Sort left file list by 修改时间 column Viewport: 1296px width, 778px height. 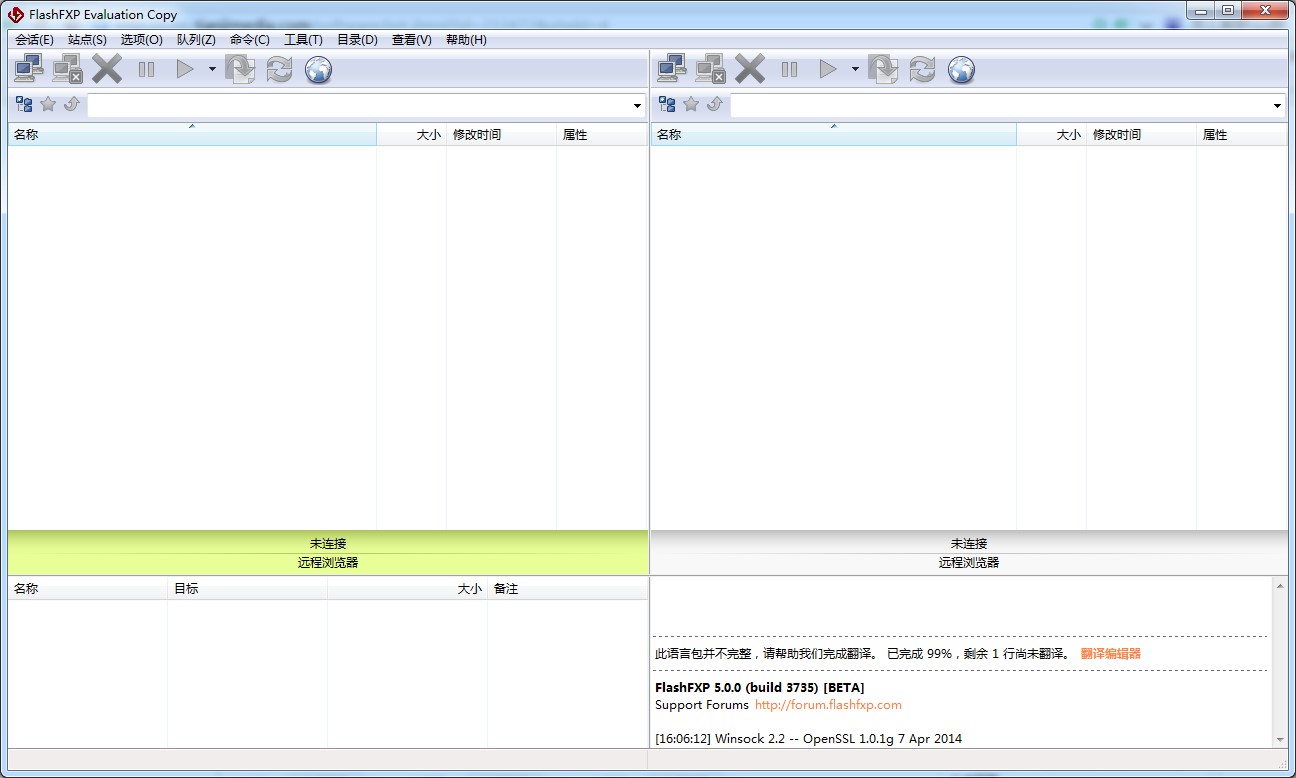(501, 134)
